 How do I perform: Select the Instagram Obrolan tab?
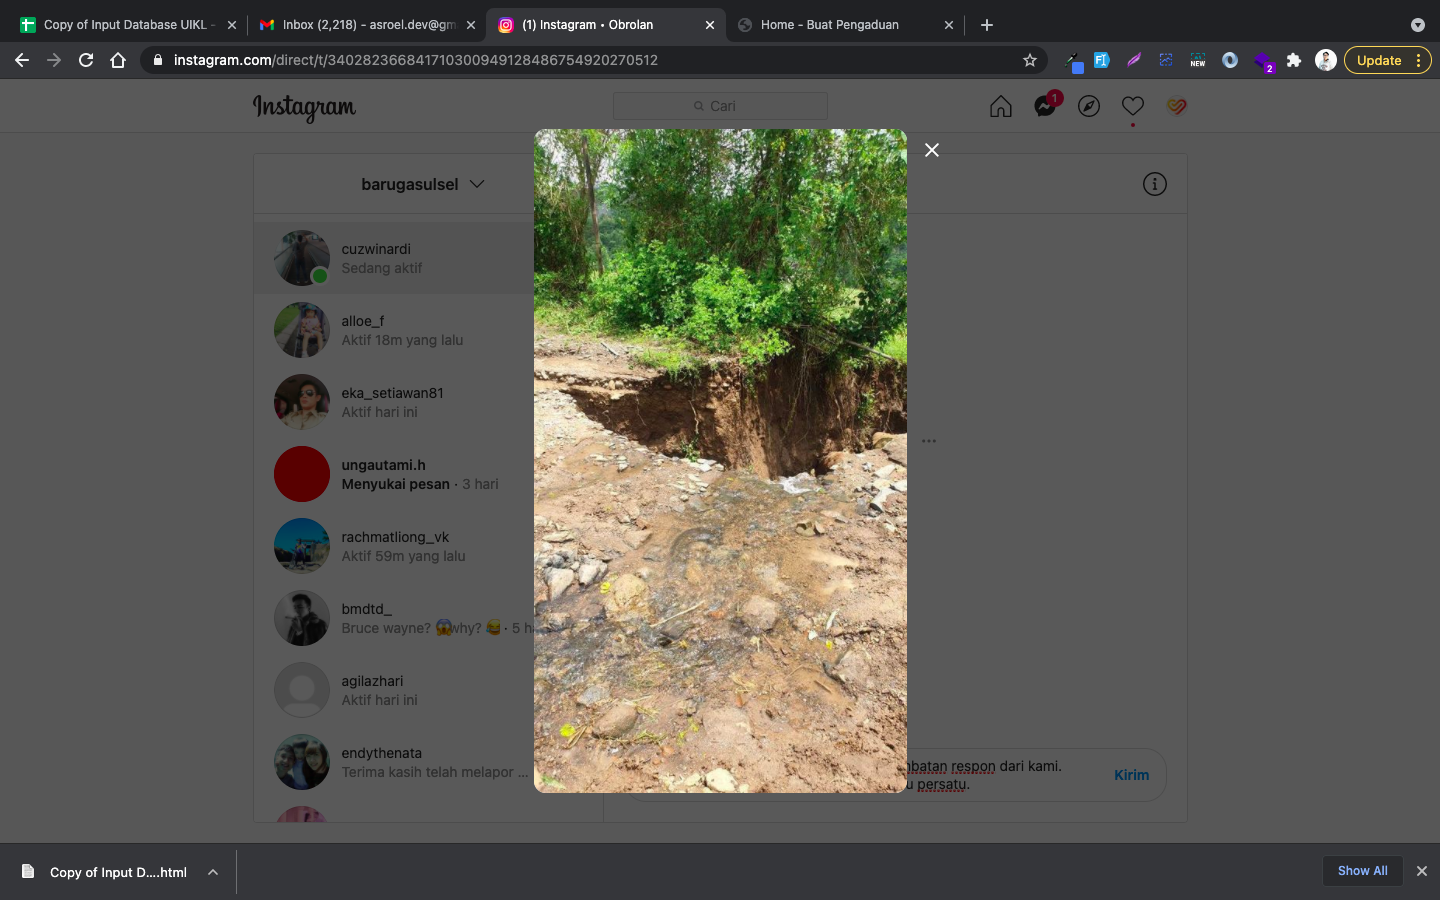click(605, 25)
